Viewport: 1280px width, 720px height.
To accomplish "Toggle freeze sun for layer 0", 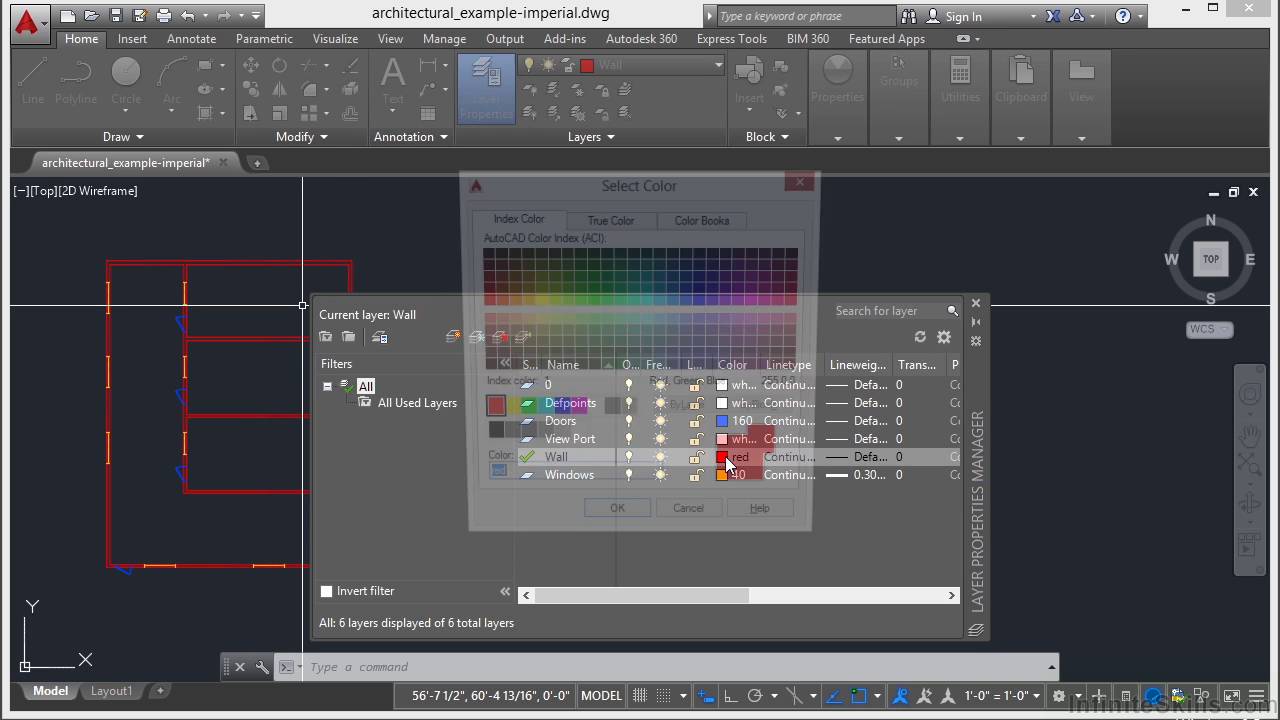I will point(660,385).
